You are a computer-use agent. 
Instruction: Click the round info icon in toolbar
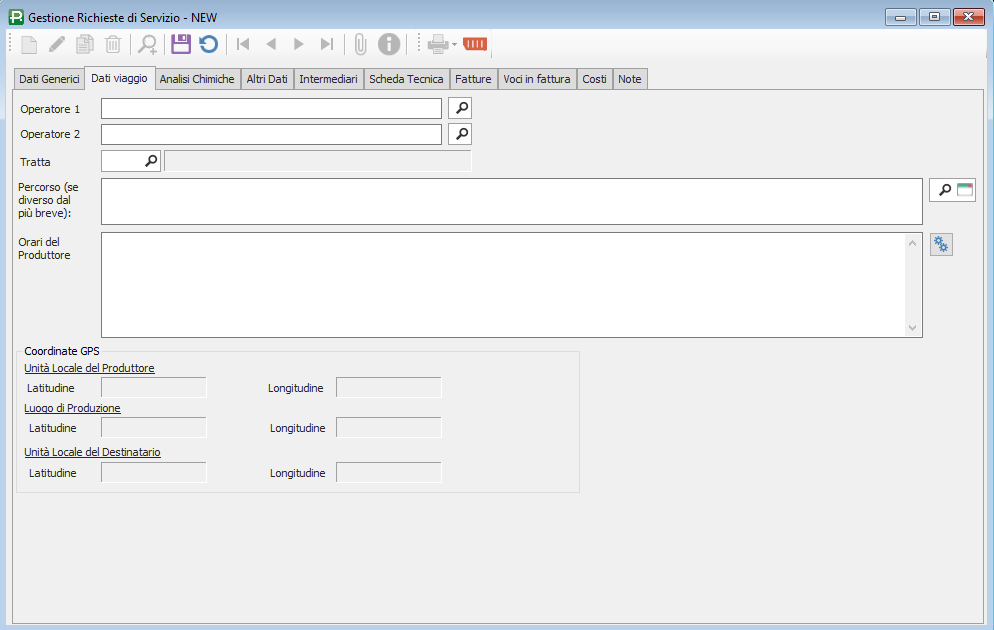[389, 44]
